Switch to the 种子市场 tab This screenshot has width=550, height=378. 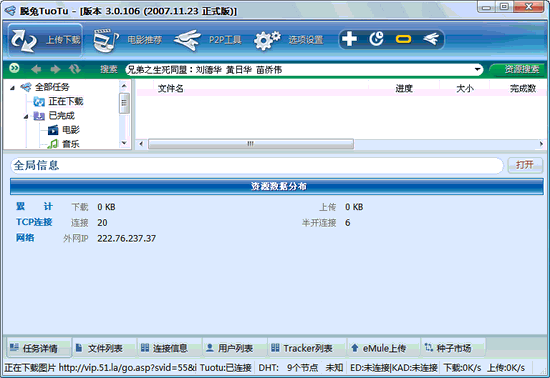tap(454, 348)
